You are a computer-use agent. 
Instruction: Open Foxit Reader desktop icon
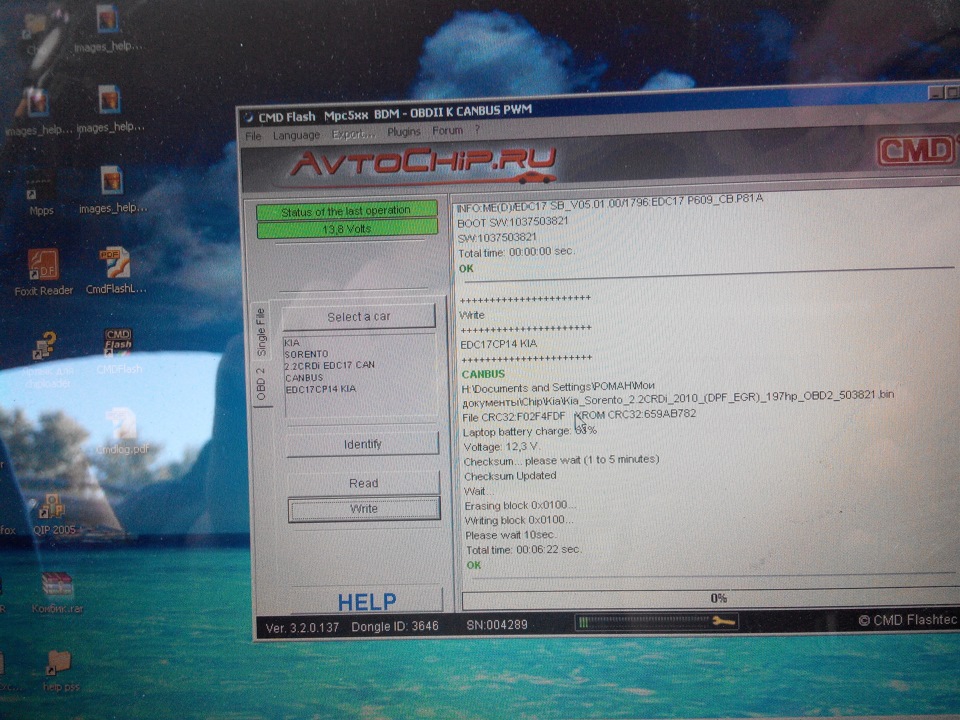click(43, 272)
